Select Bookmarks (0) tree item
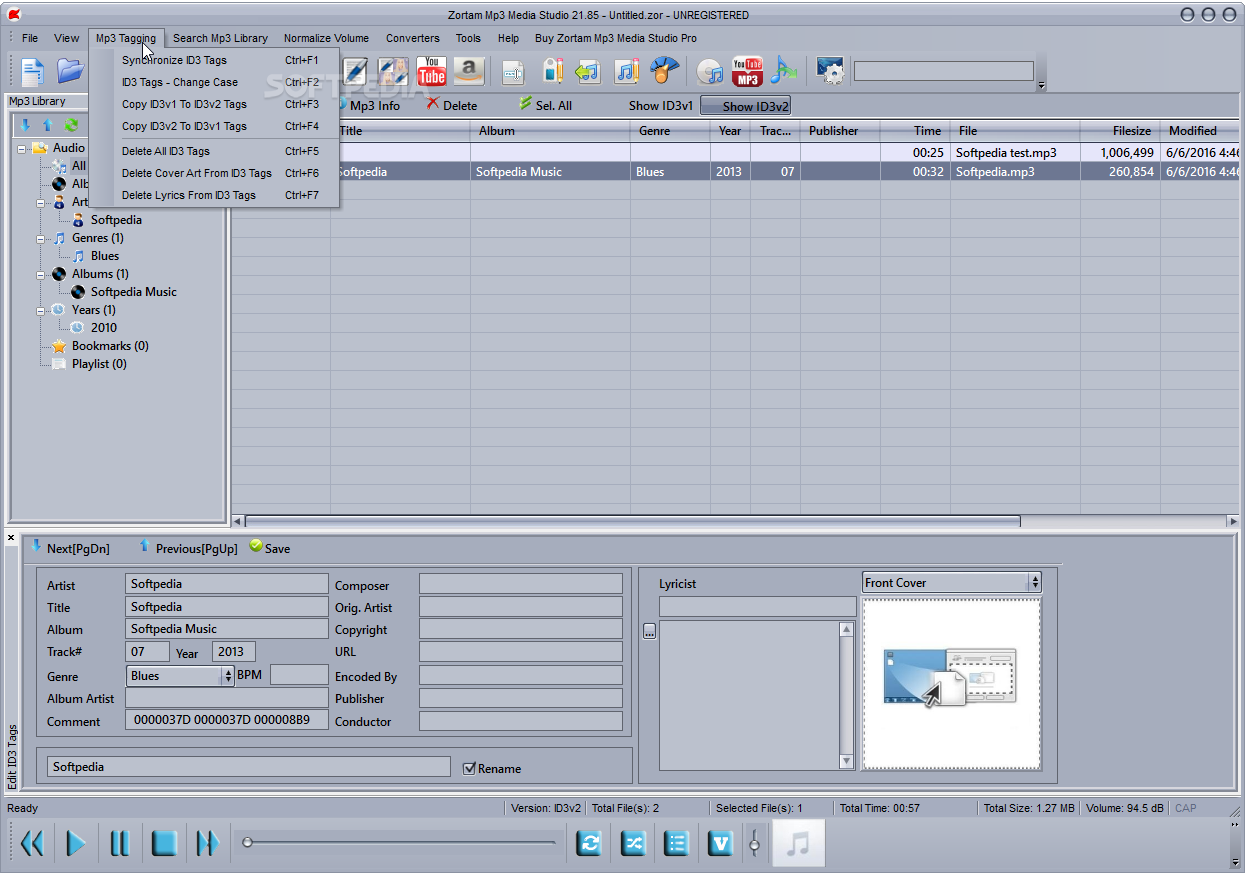 pos(110,346)
